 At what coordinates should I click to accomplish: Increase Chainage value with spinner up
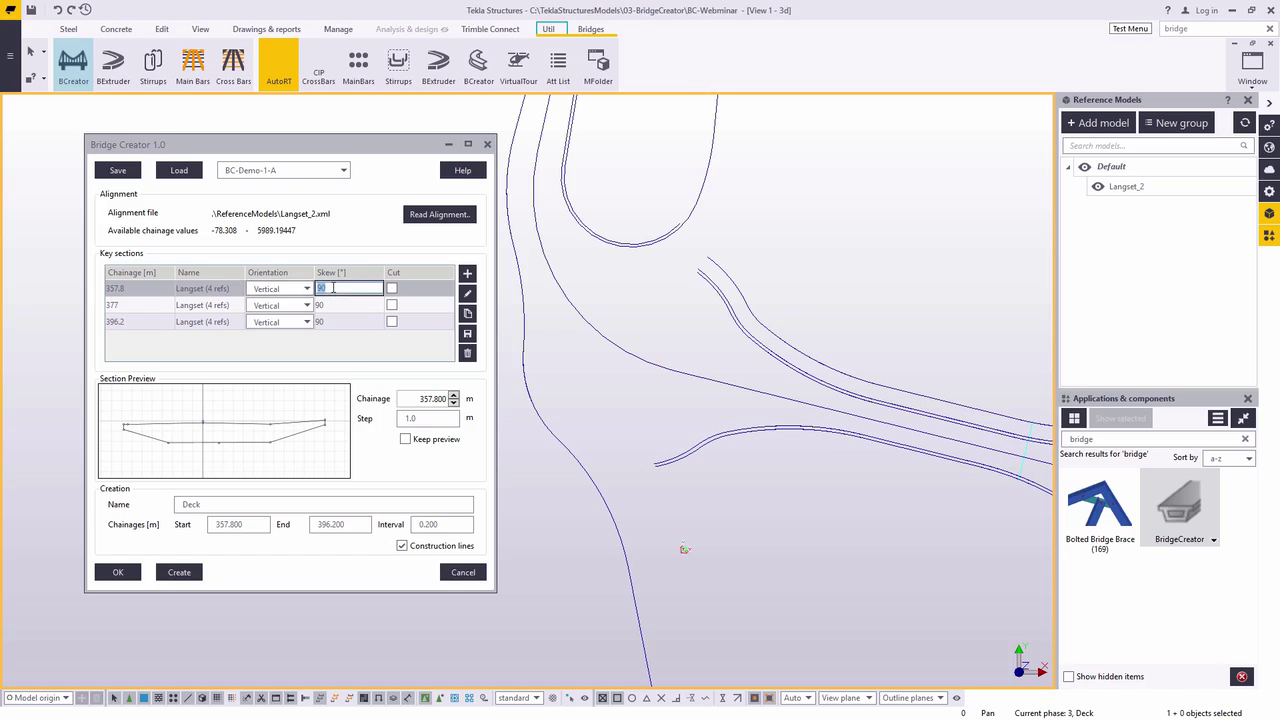point(454,395)
